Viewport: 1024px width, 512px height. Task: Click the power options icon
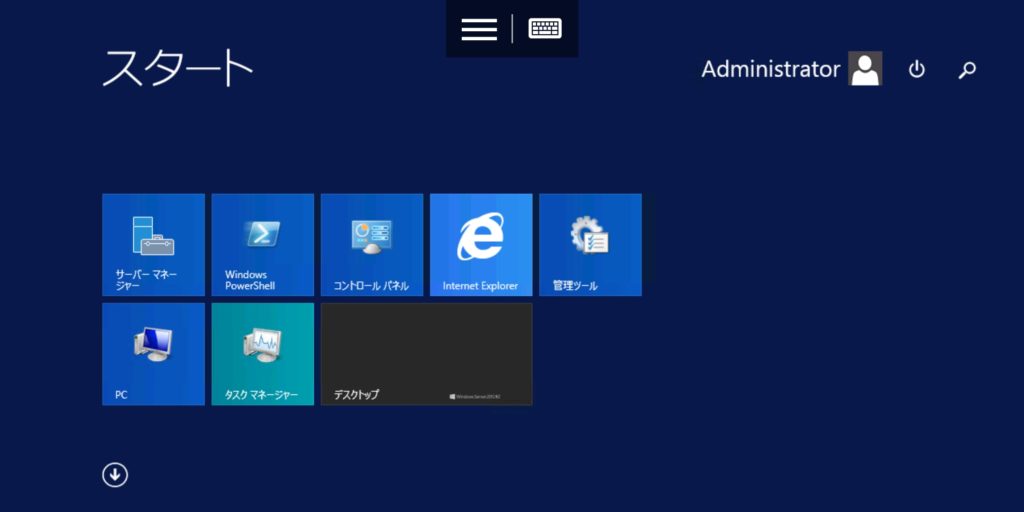917,69
